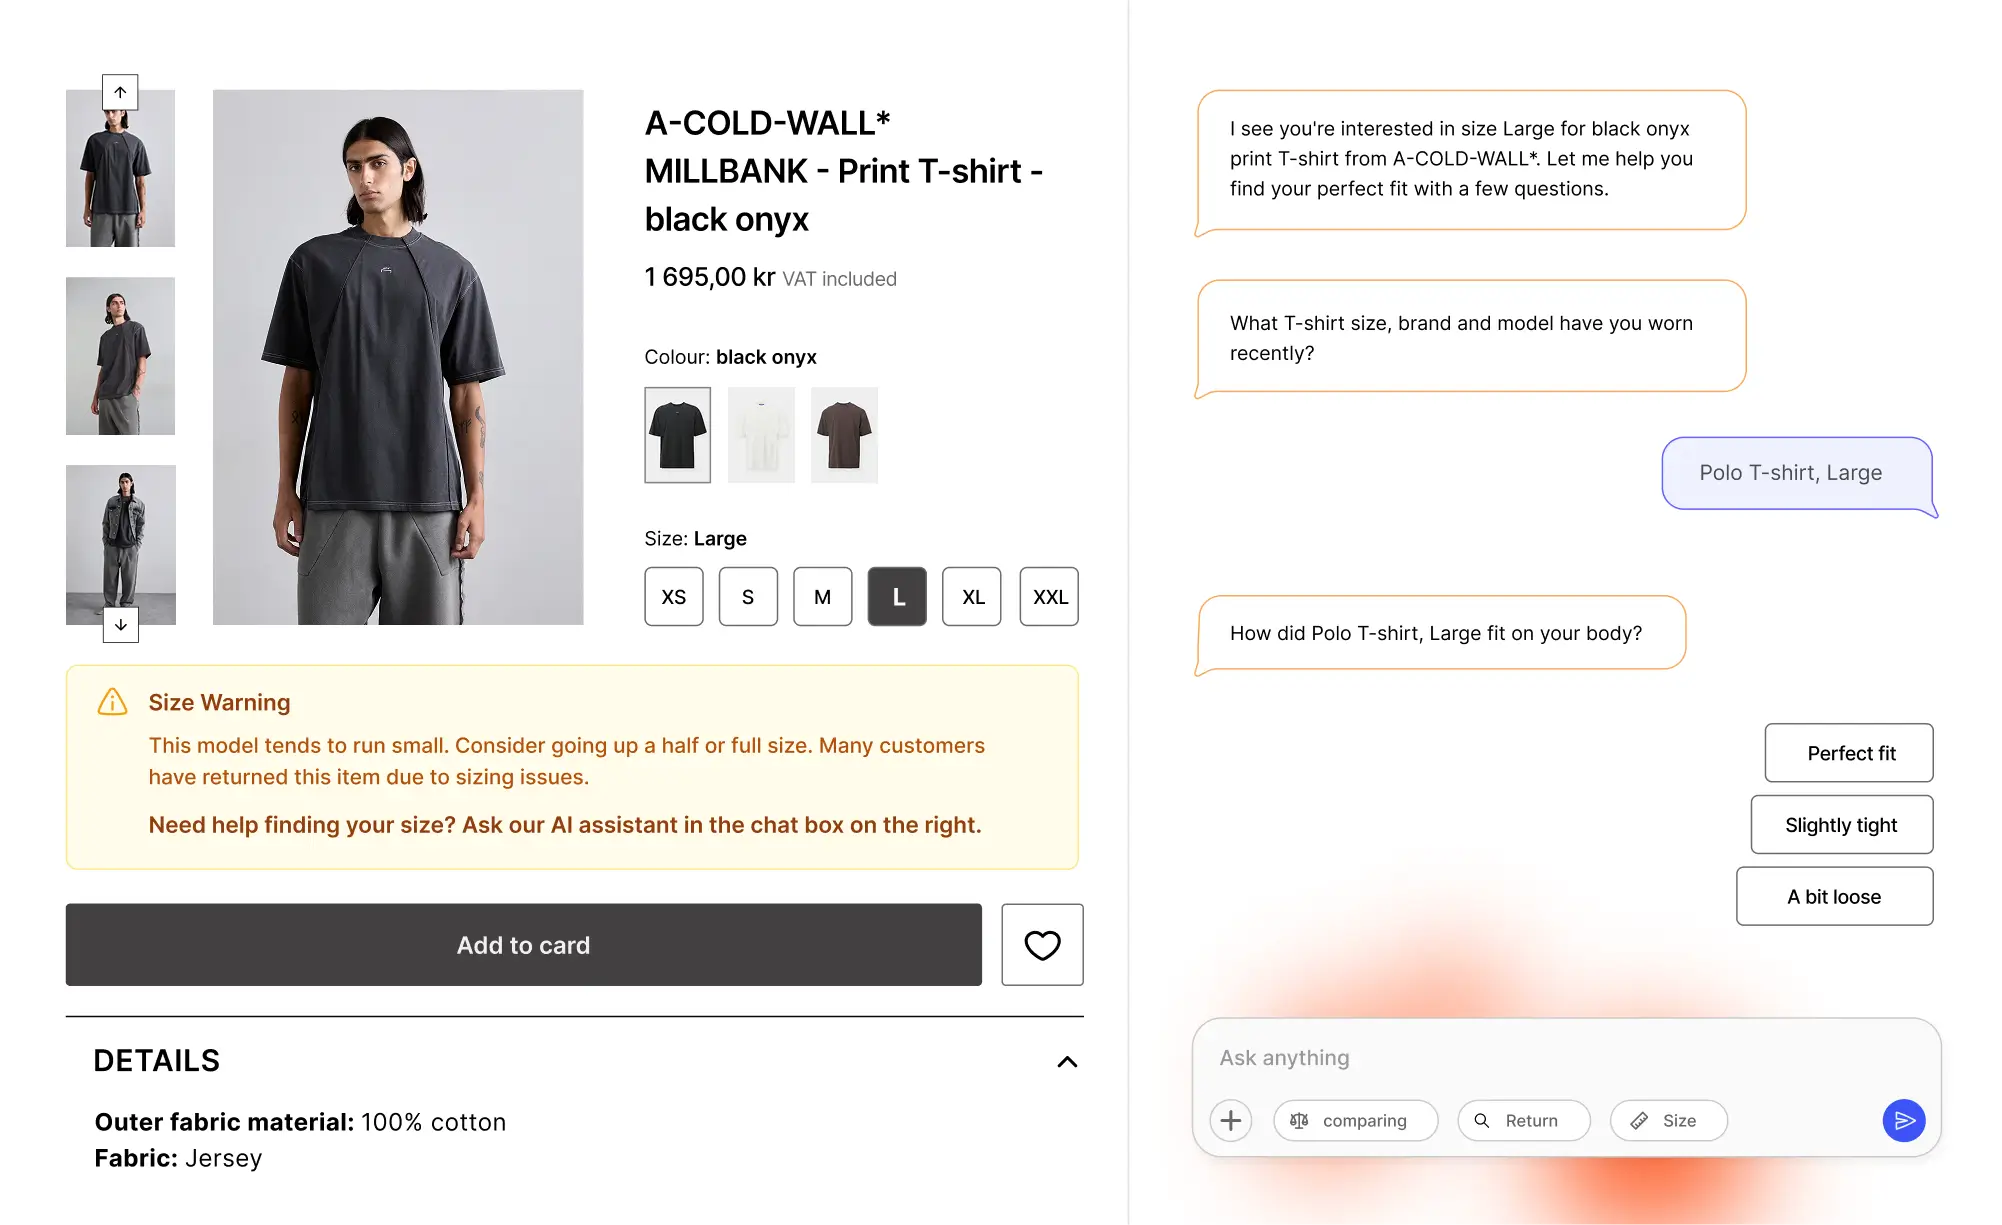Choose size XS

pyautogui.click(x=674, y=597)
